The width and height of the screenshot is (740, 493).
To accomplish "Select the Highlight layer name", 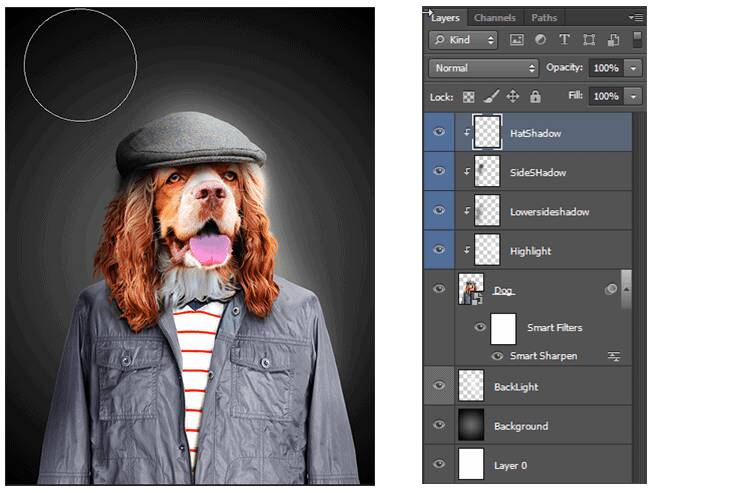I will [x=530, y=251].
